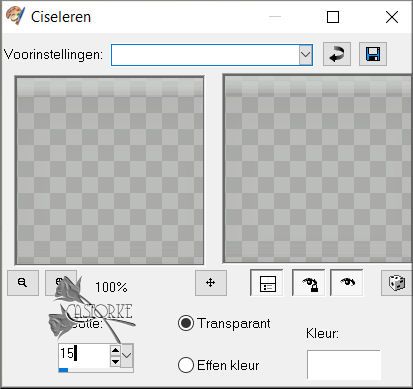
Task: Toggle the show previews panel icon
Action: [x=267, y=283]
